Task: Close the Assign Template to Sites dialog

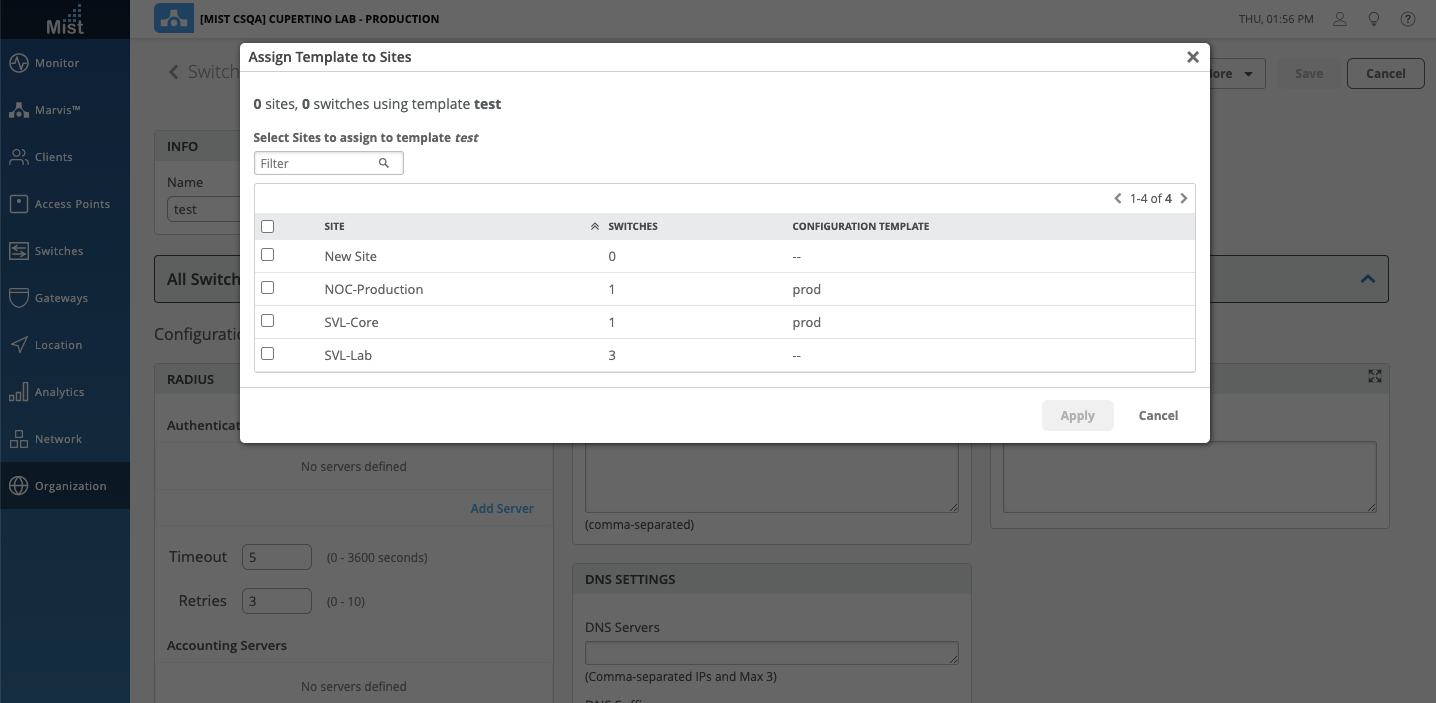Action: [x=1192, y=57]
